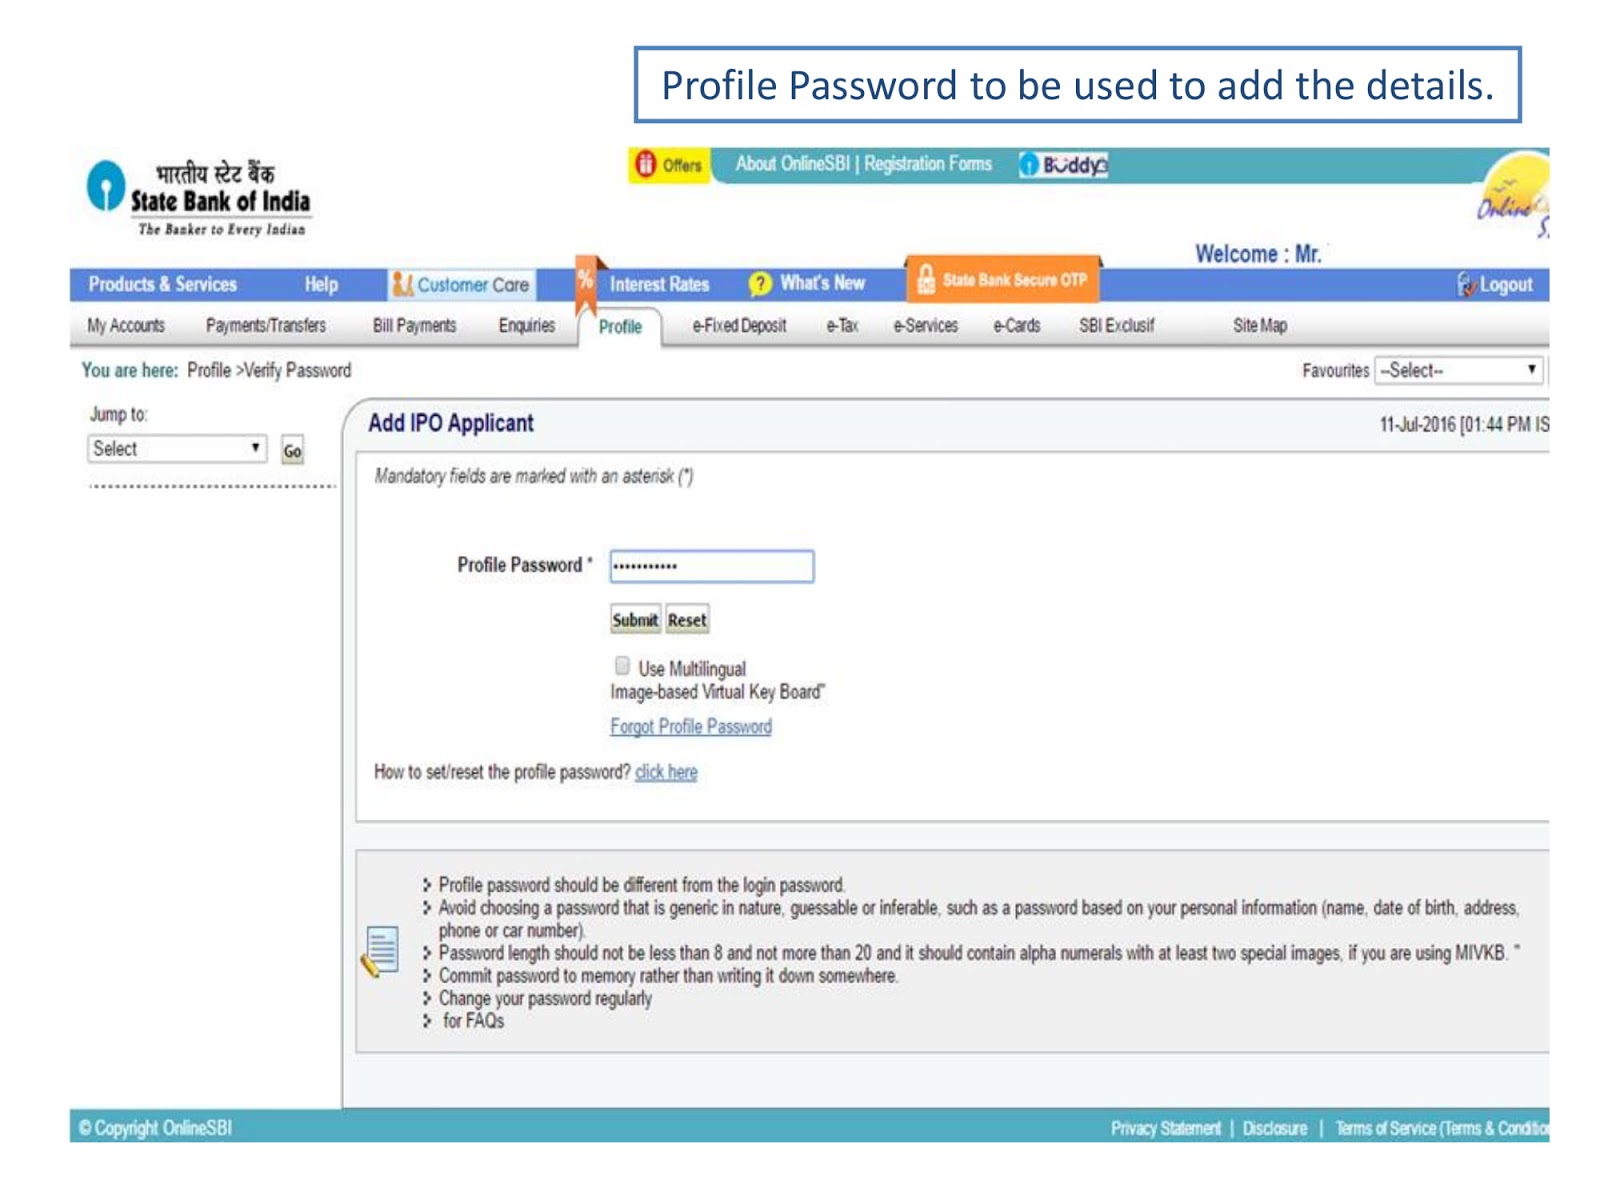Click the 'Welcome : Mr.' greeting text
This screenshot has width=1600, height=1200.
point(1258,254)
